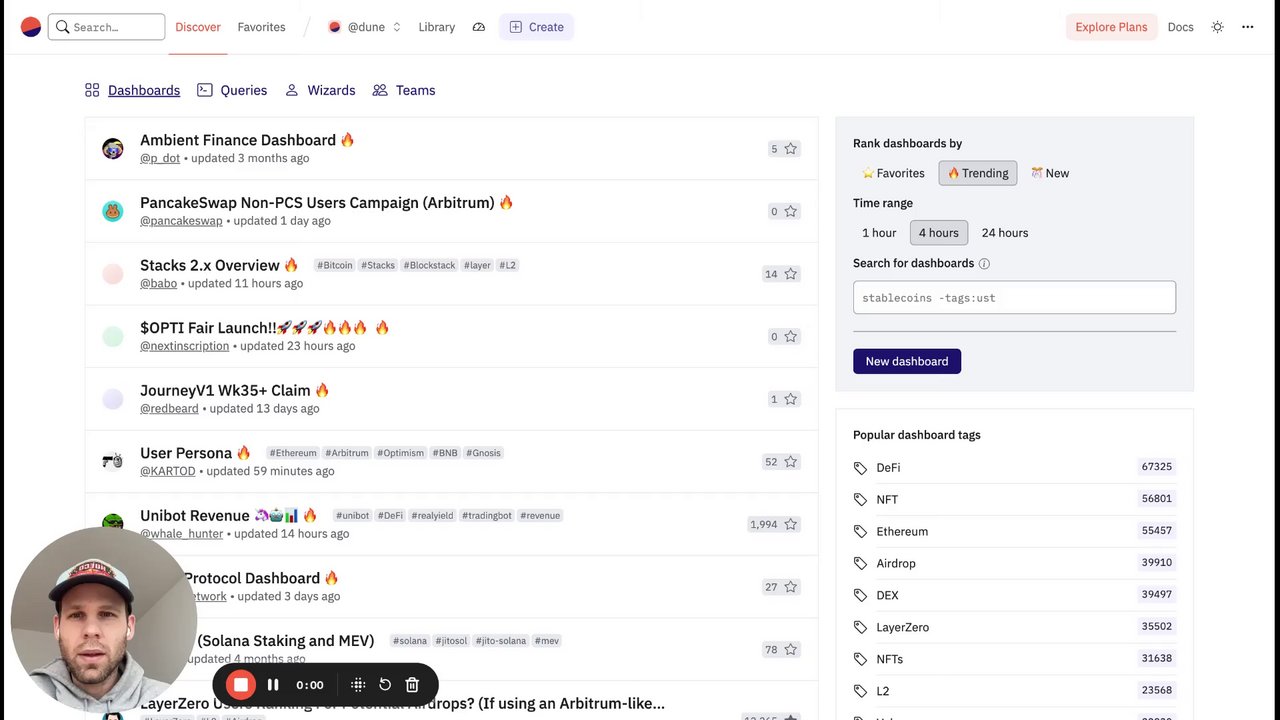Open the three-dot more options menu
This screenshot has height=720, width=1280.
point(1247,27)
